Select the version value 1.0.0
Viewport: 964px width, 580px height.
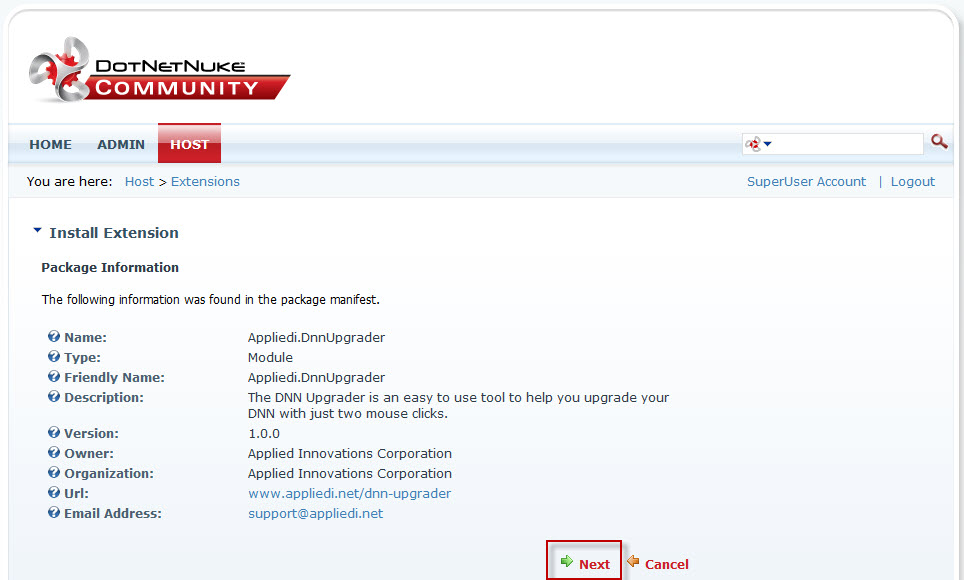[x=264, y=434]
